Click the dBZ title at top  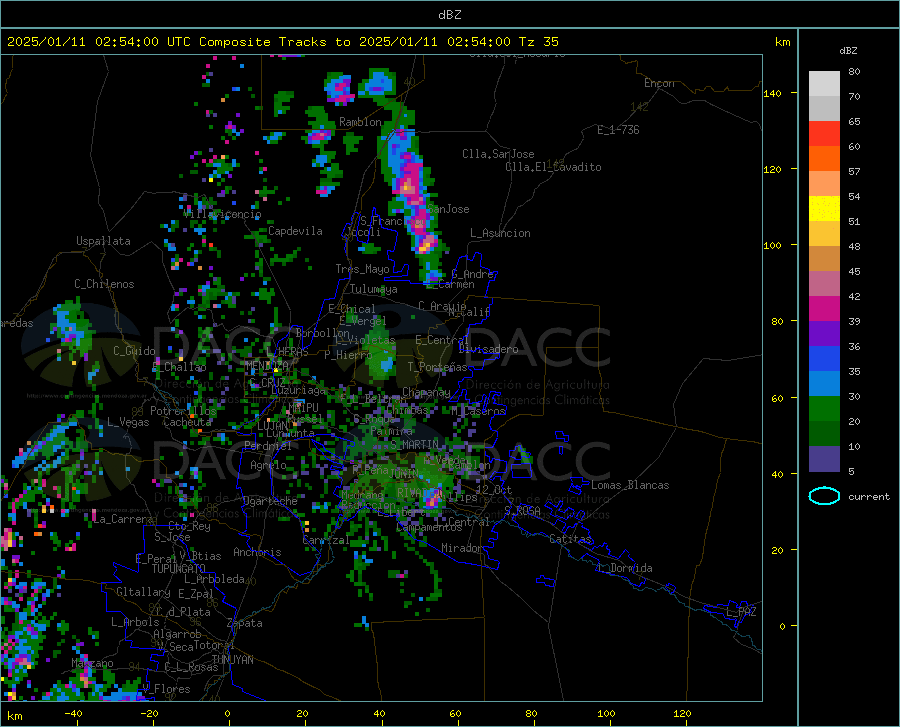pos(449,15)
